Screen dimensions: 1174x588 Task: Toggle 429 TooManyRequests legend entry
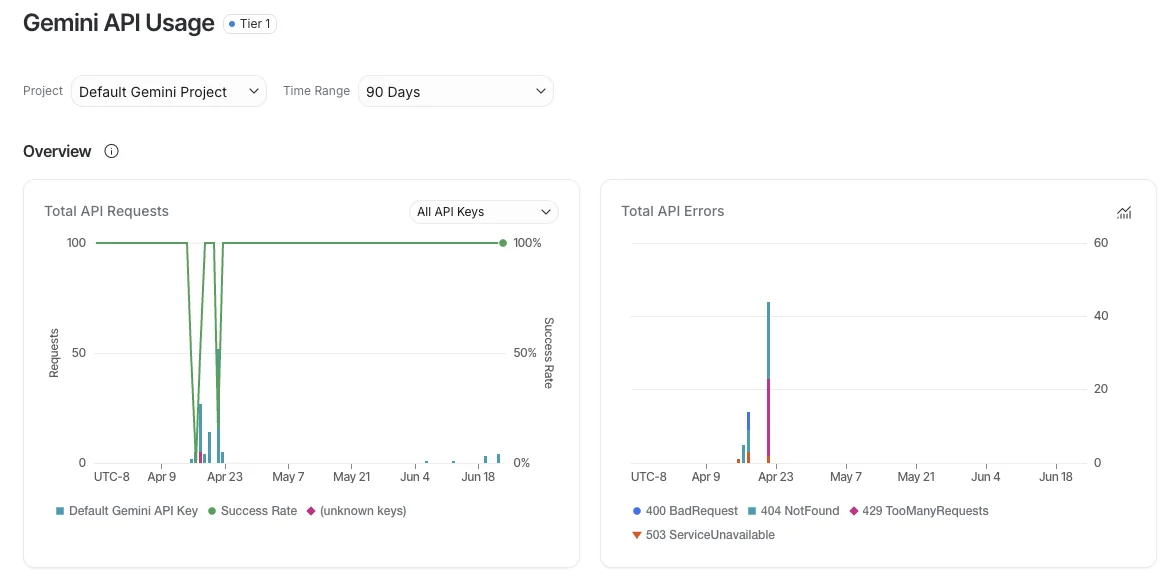(919, 511)
